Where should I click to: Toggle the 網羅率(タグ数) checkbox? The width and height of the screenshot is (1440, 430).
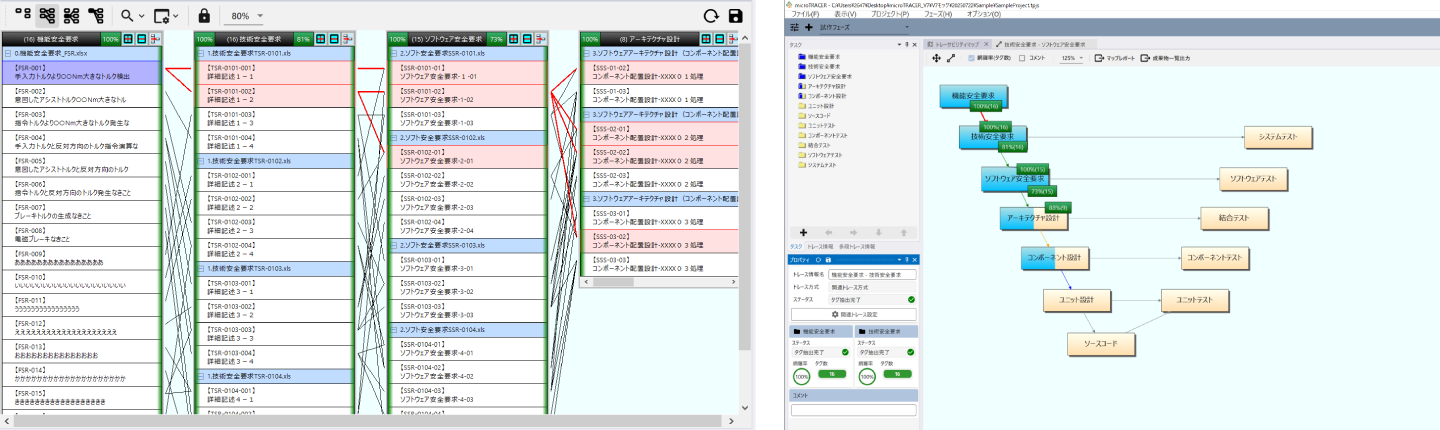tap(970, 59)
